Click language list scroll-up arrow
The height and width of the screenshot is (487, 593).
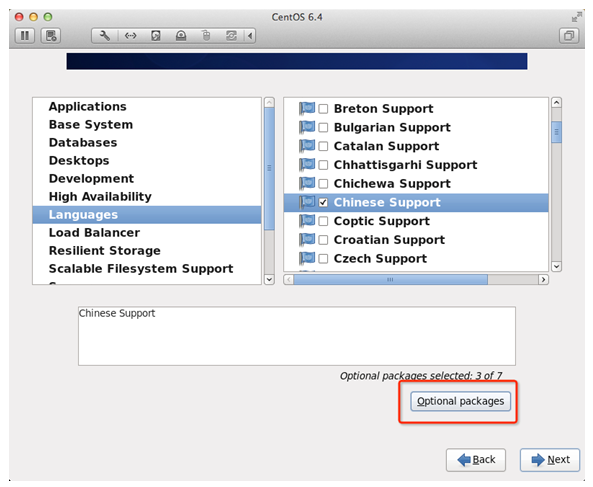click(x=556, y=102)
